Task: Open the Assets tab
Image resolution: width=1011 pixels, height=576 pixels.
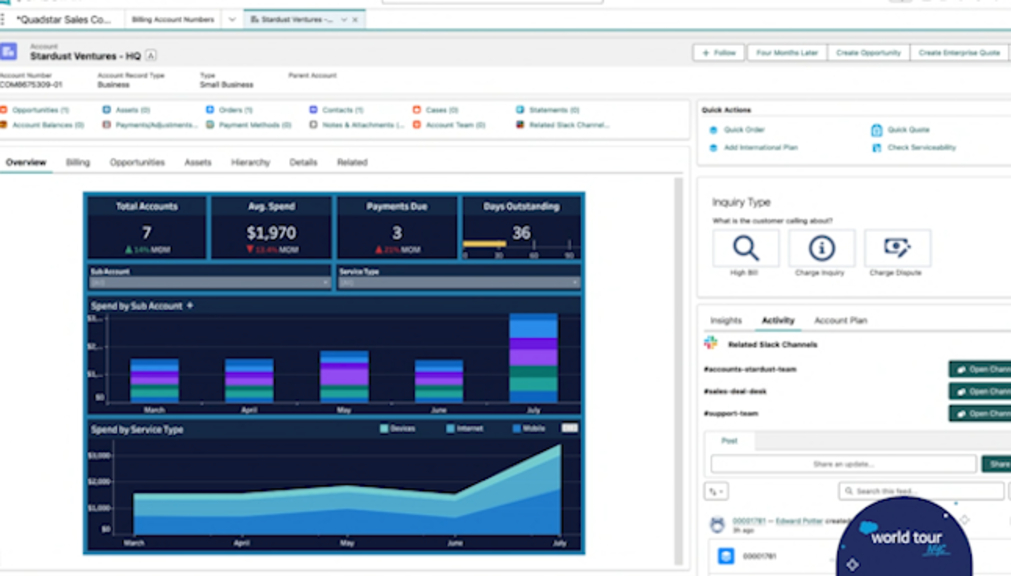Action: click(x=197, y=163)
